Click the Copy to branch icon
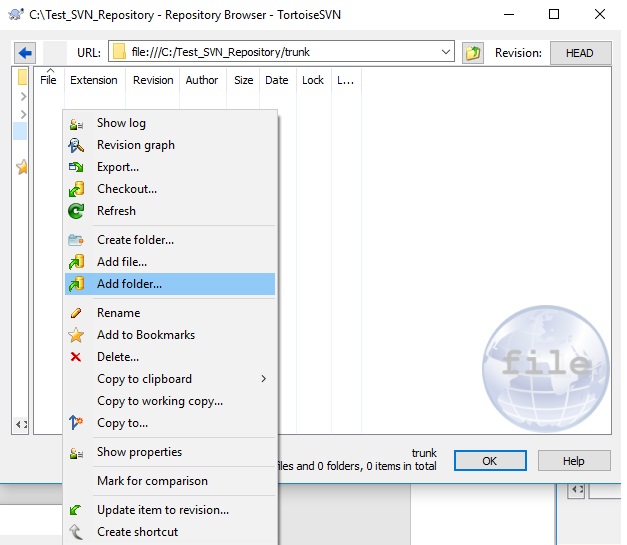Screen dimensions: 627x545 [76, 423]
